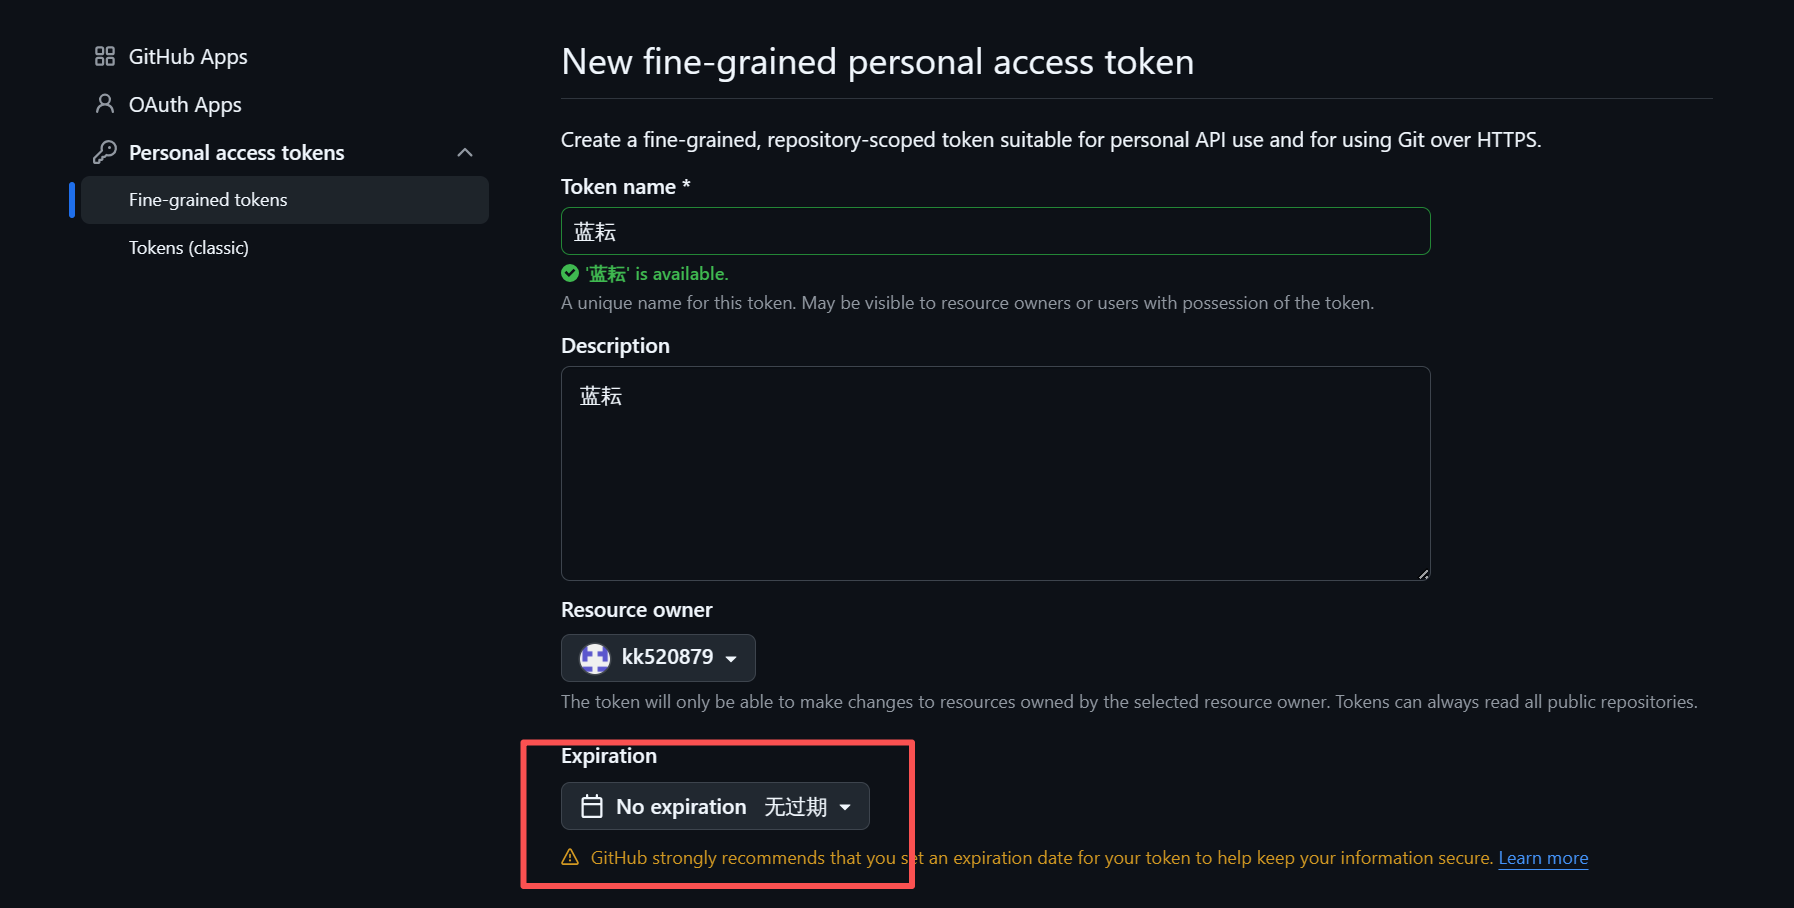Click the GitHub Apps grid icon
The height and width of the screenshot is (908, 1794).
(105, 56)
